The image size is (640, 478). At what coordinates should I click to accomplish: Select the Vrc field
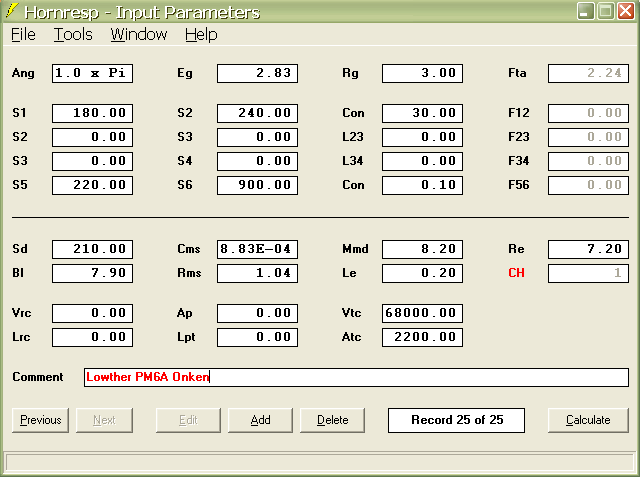92,313
